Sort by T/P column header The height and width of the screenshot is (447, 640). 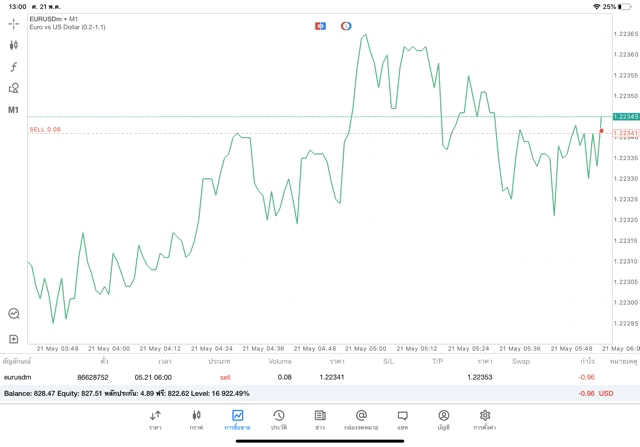pos(438,361)
